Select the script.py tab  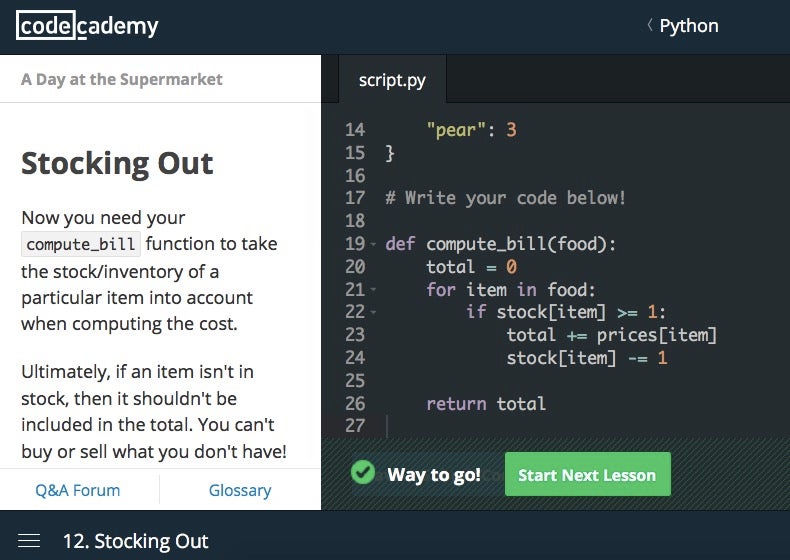point(392,80)
